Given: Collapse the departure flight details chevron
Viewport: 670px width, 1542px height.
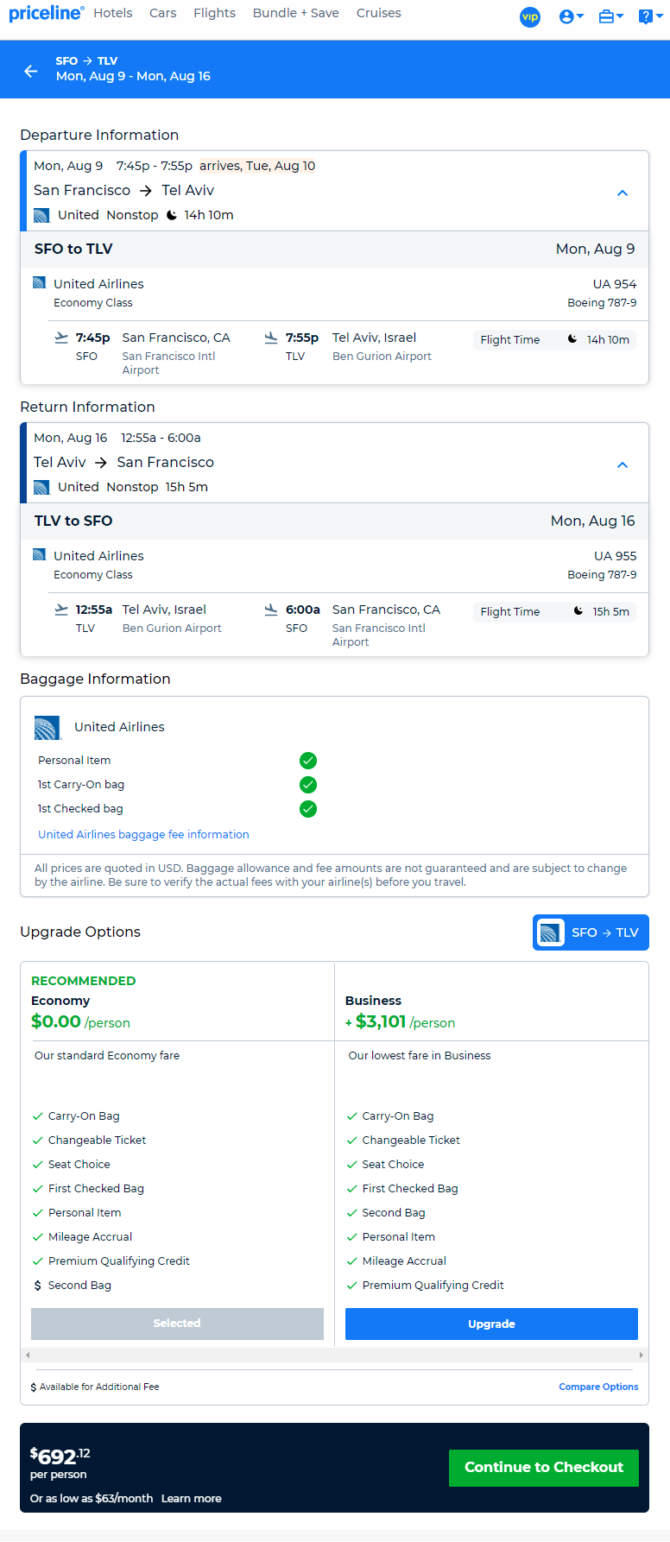Looking at the screenshot, I should point(622,192).
